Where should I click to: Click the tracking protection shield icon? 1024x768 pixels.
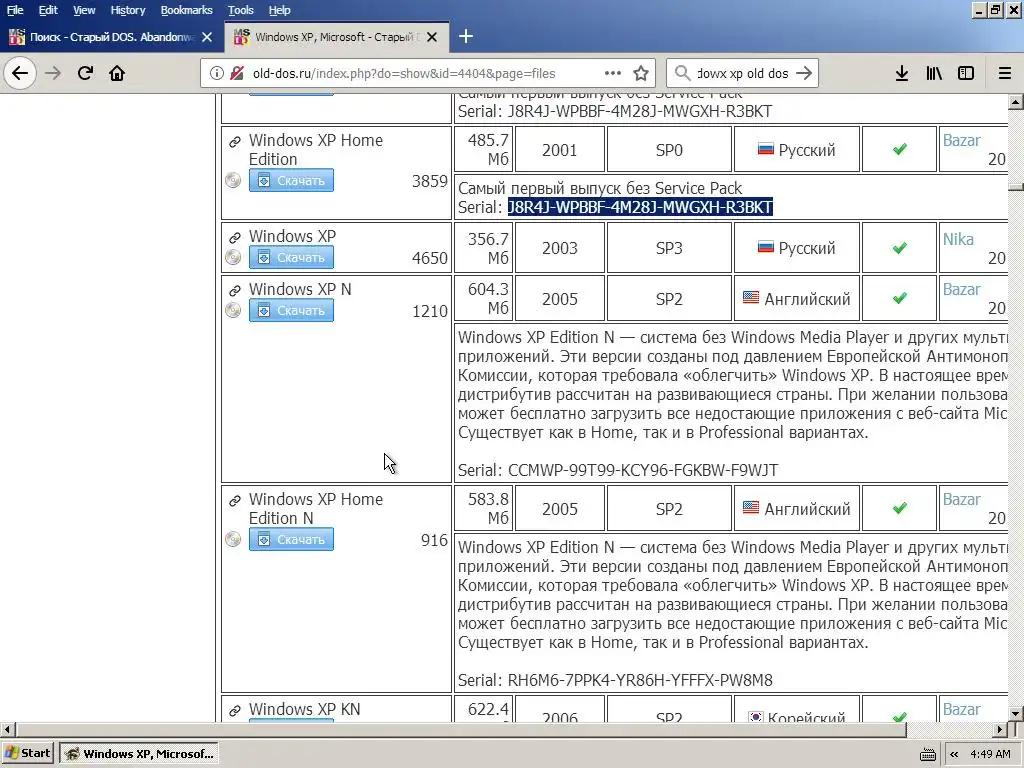tap(237, 73)
